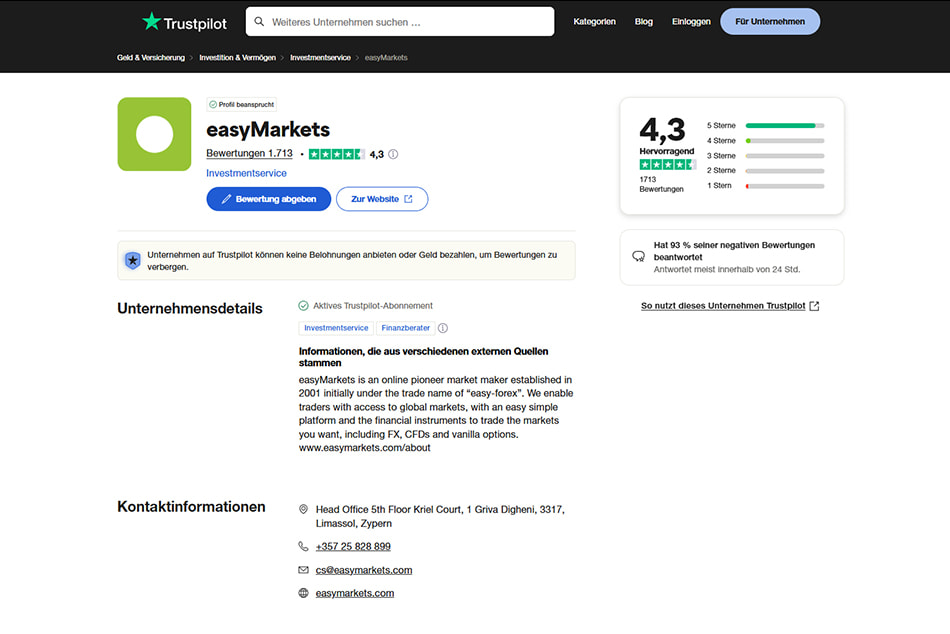Click the location pin address icon
Image resolution: width=950 pixels, height=634 pixels.
coord(304,509)
